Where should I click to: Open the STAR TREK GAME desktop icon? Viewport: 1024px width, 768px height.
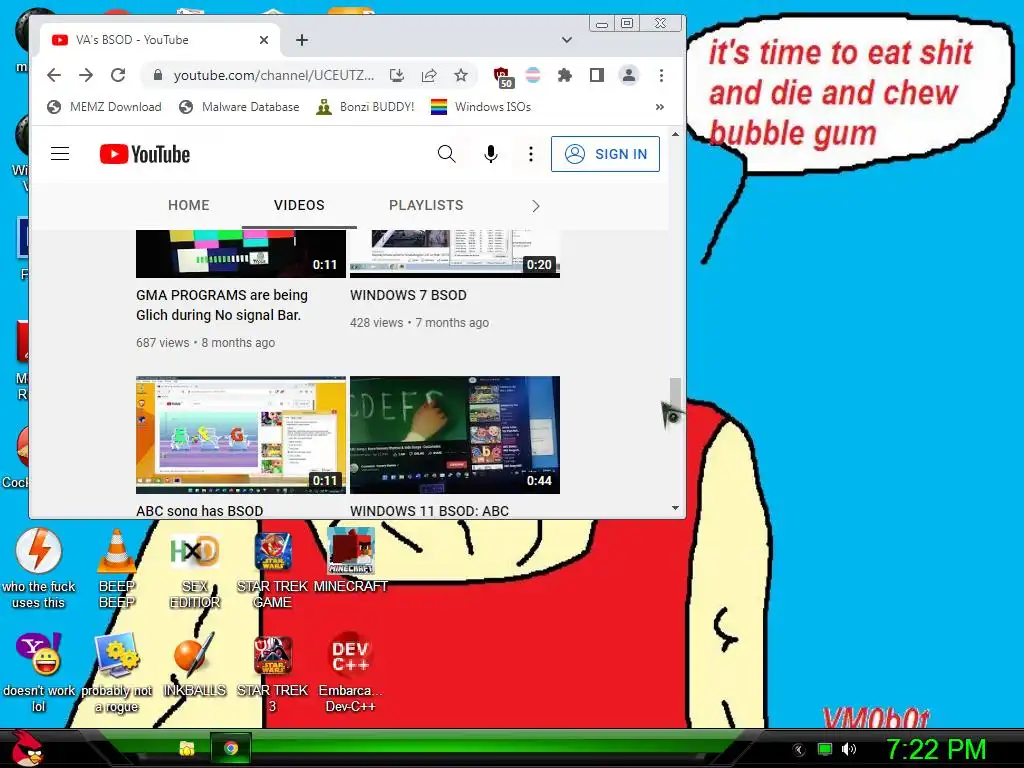(x=272, y=568)
